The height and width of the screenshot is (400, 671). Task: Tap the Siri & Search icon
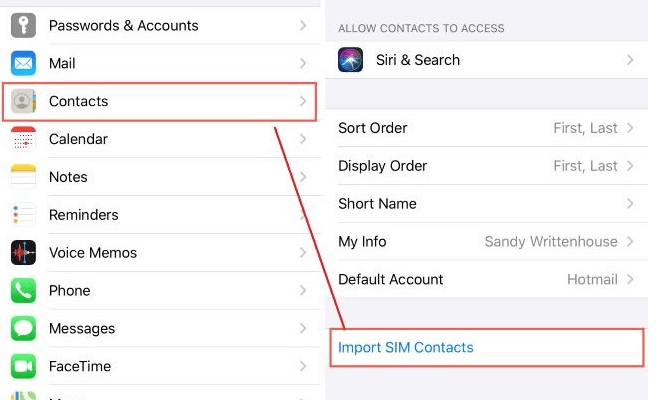tap(351, 60)
